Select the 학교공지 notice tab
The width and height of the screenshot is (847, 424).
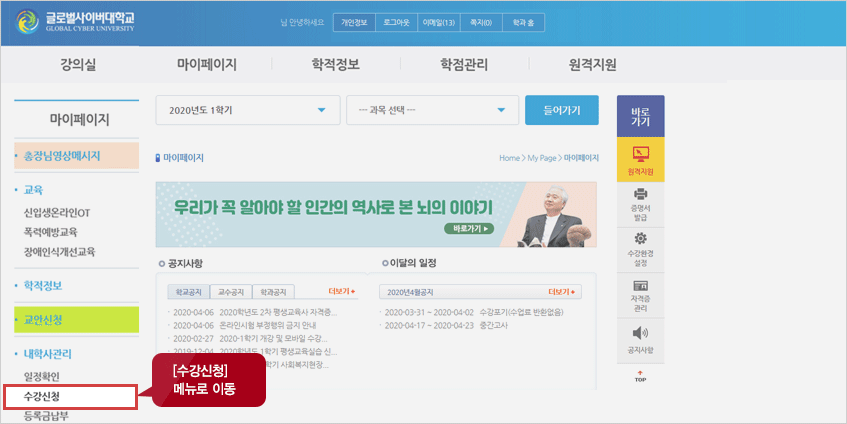(189, 292)
